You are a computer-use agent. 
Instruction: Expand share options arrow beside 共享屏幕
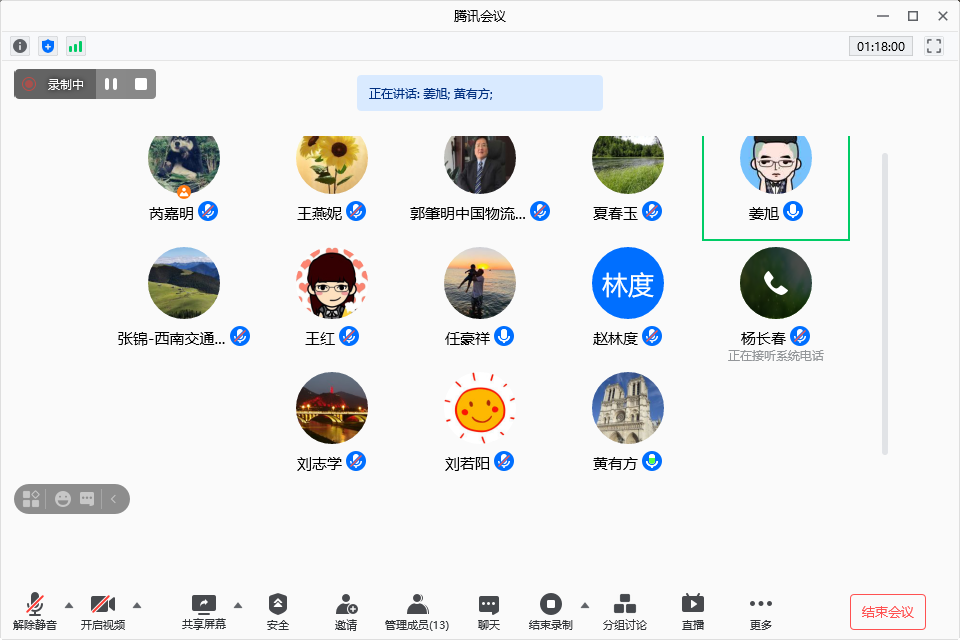tap(238, 604)
